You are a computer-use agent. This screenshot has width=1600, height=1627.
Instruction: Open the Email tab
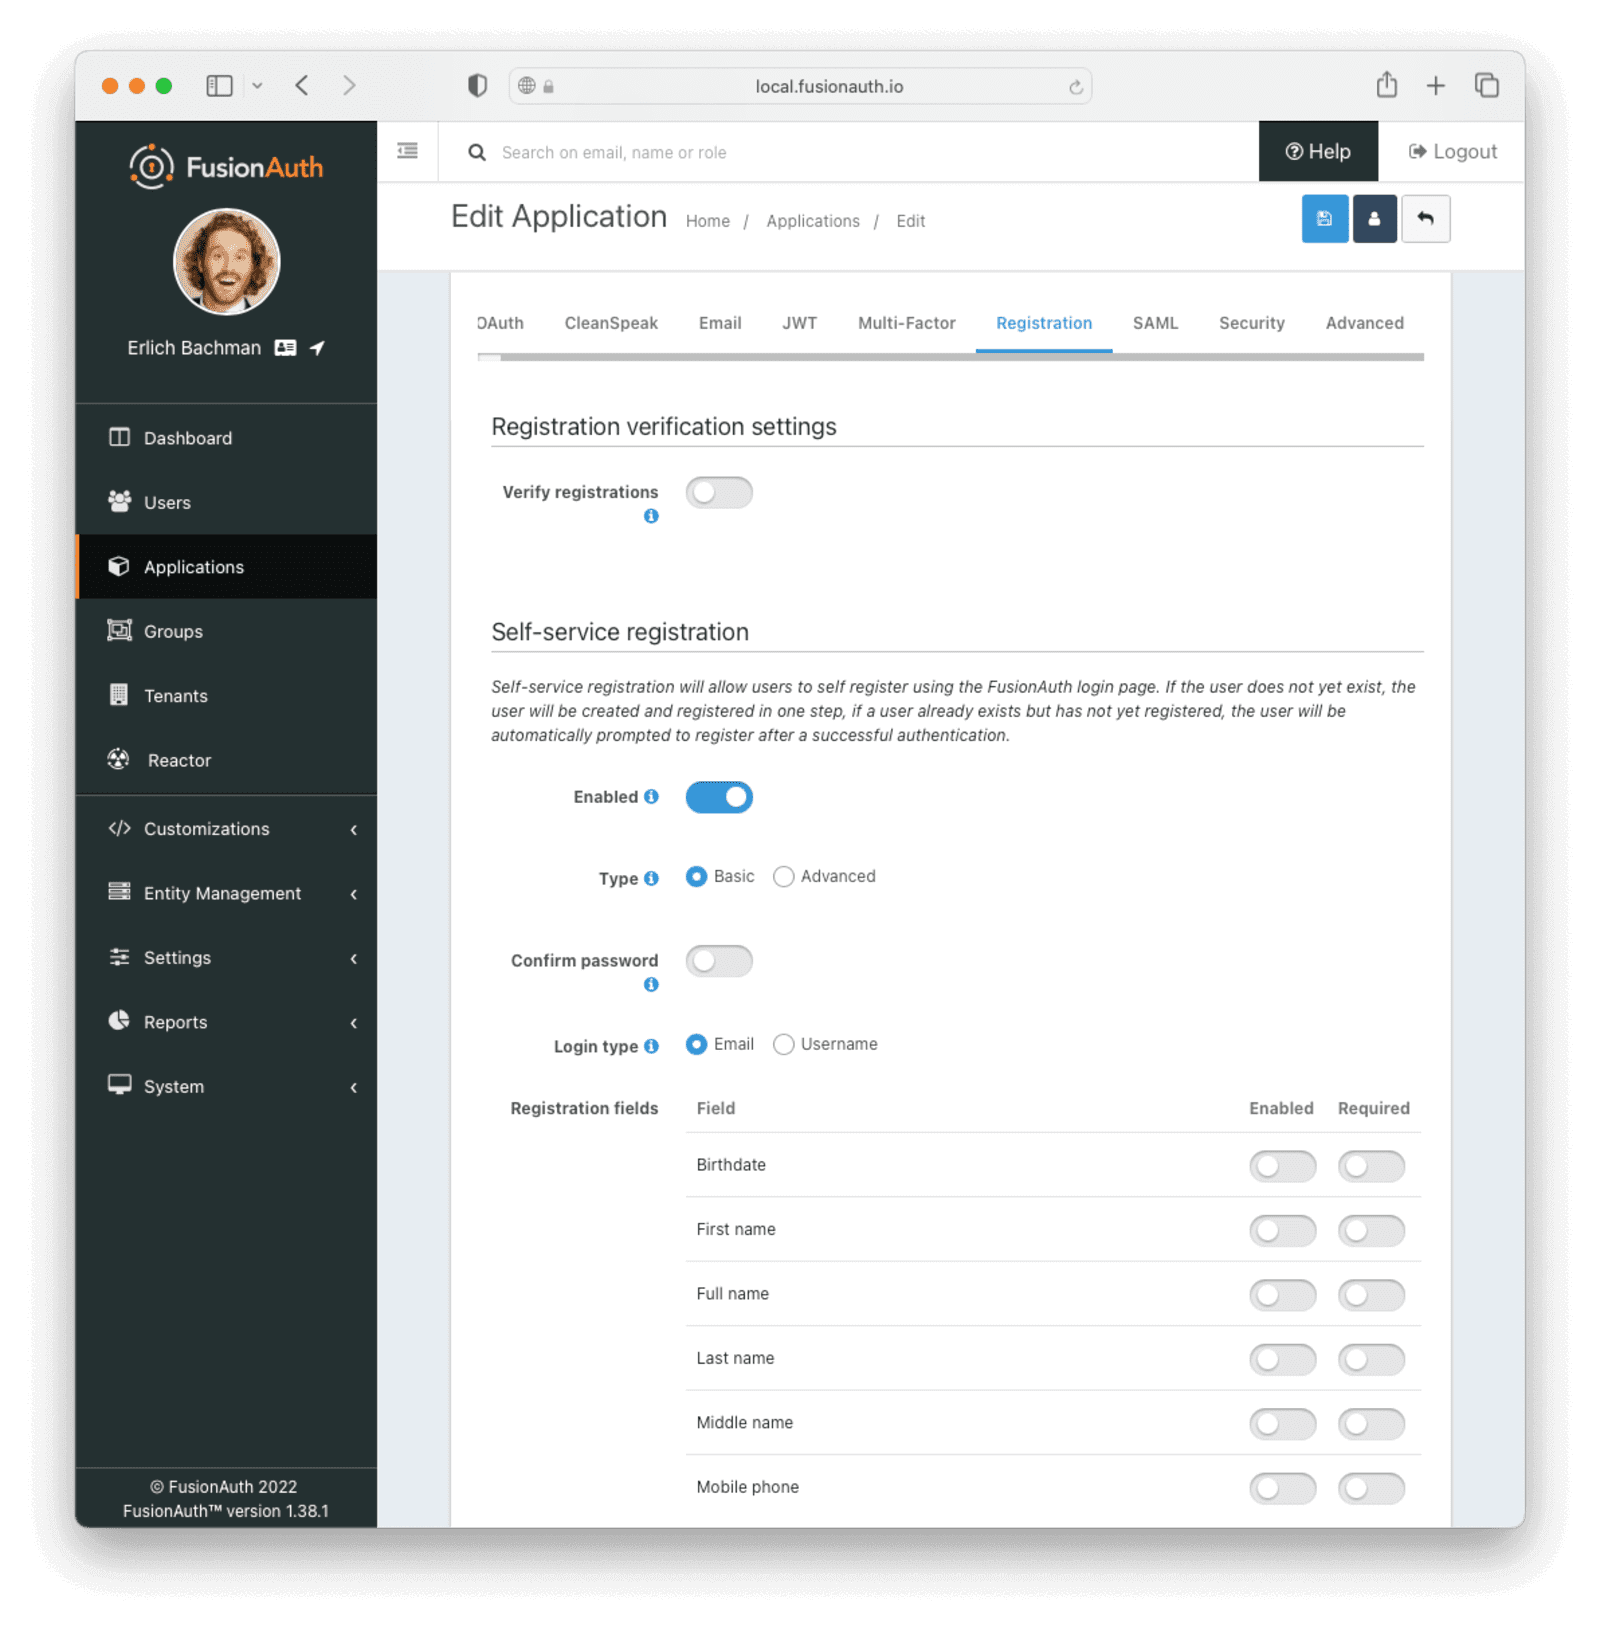(x=720, y=323)
